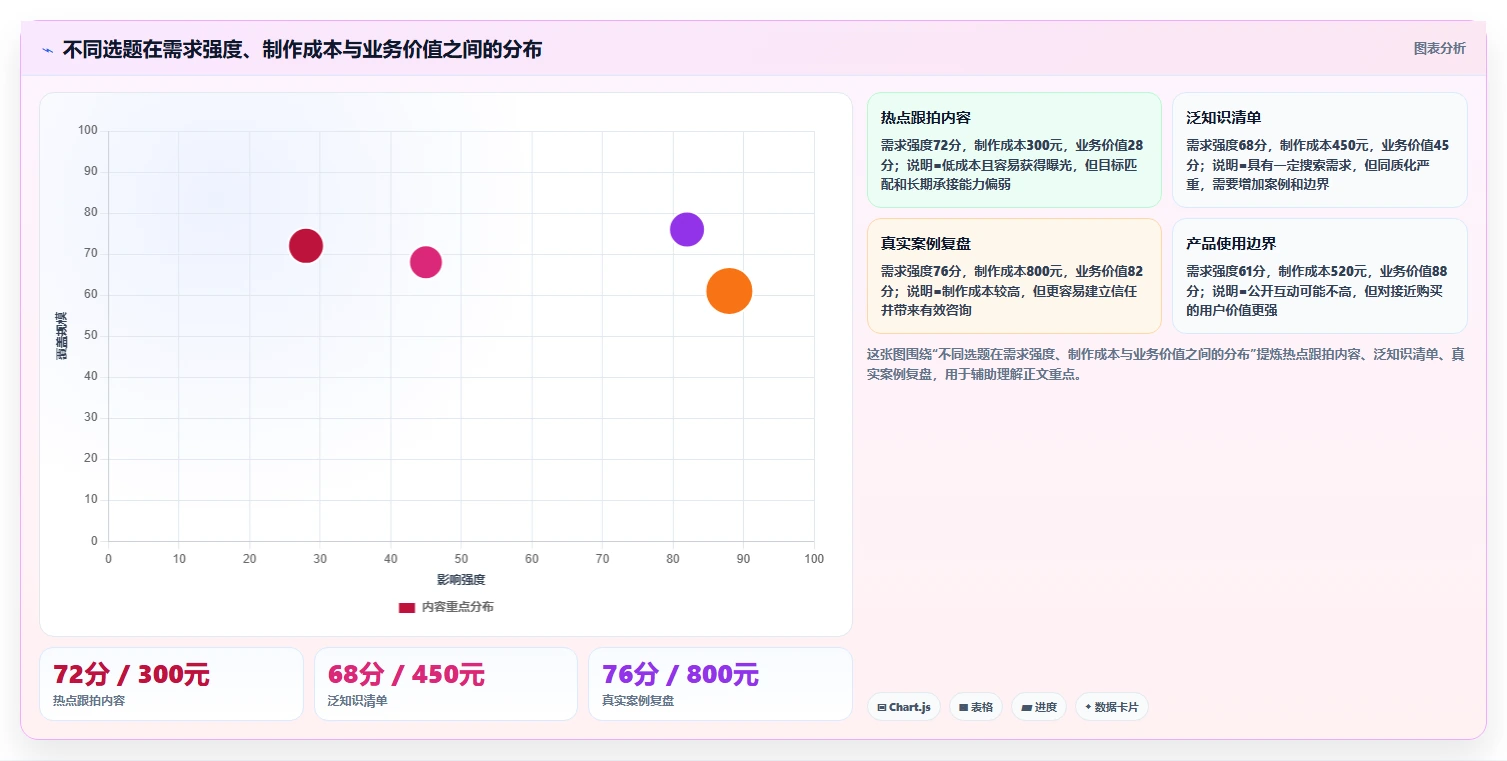
Task: Open the 泛知识清单 info card
Action: point(1319,150)
